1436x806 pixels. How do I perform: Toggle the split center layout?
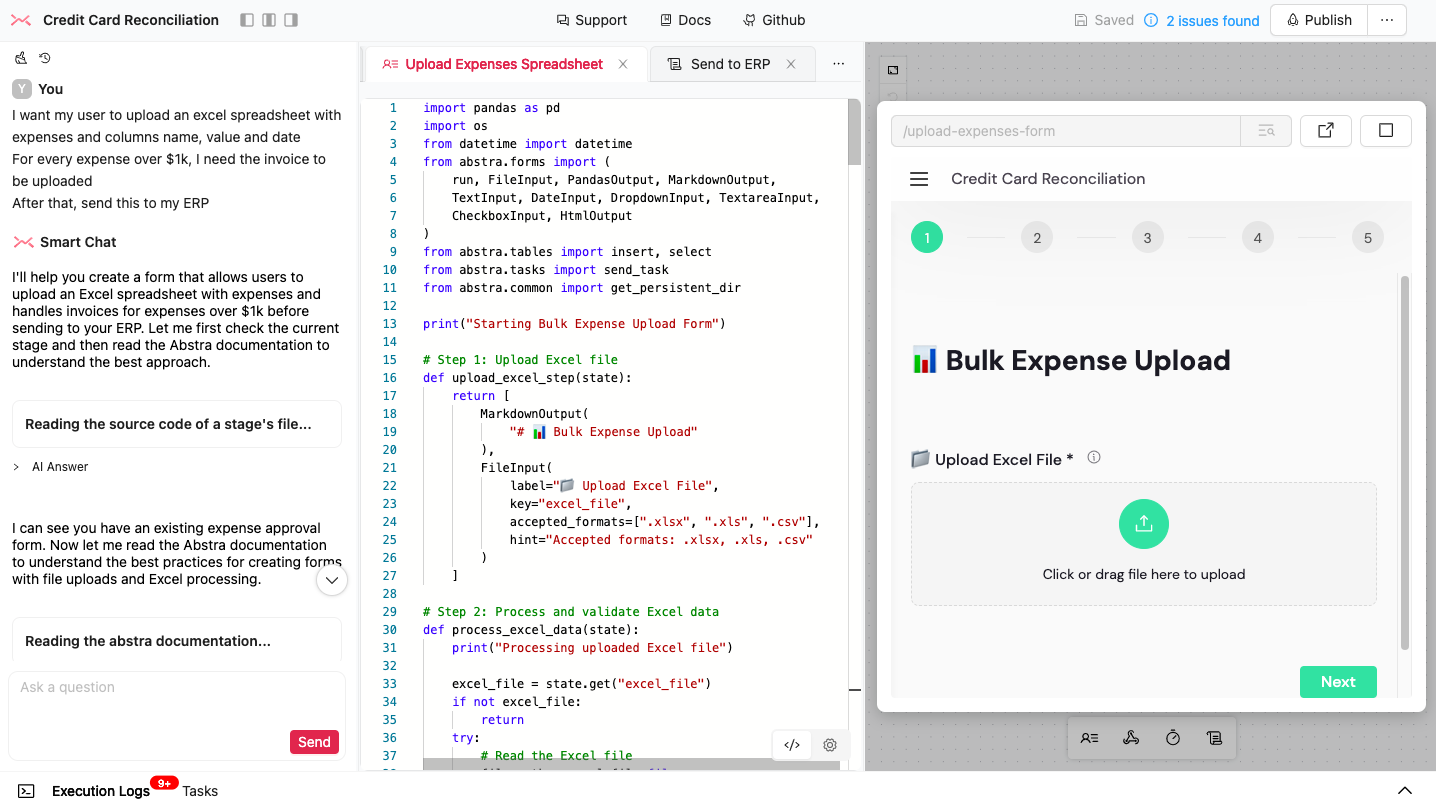269,20
